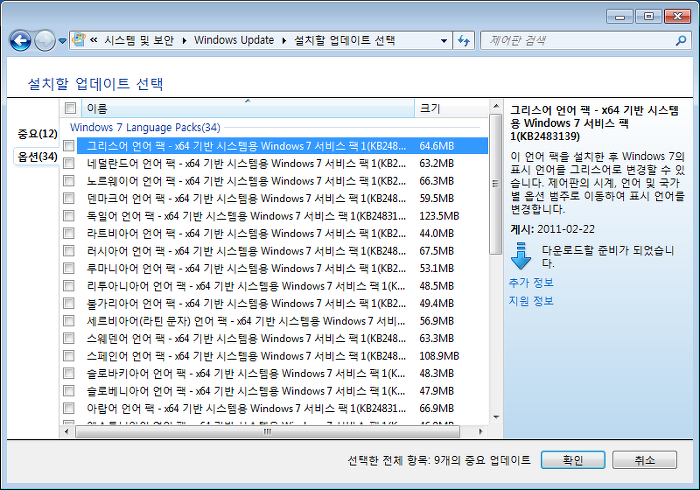Switch to the 옵션(34) tab

point(38,157)
